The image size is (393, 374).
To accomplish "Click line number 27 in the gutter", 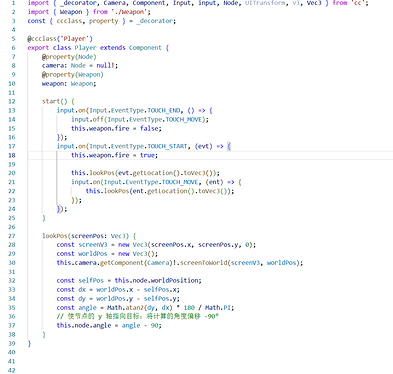I will (12, 236).
